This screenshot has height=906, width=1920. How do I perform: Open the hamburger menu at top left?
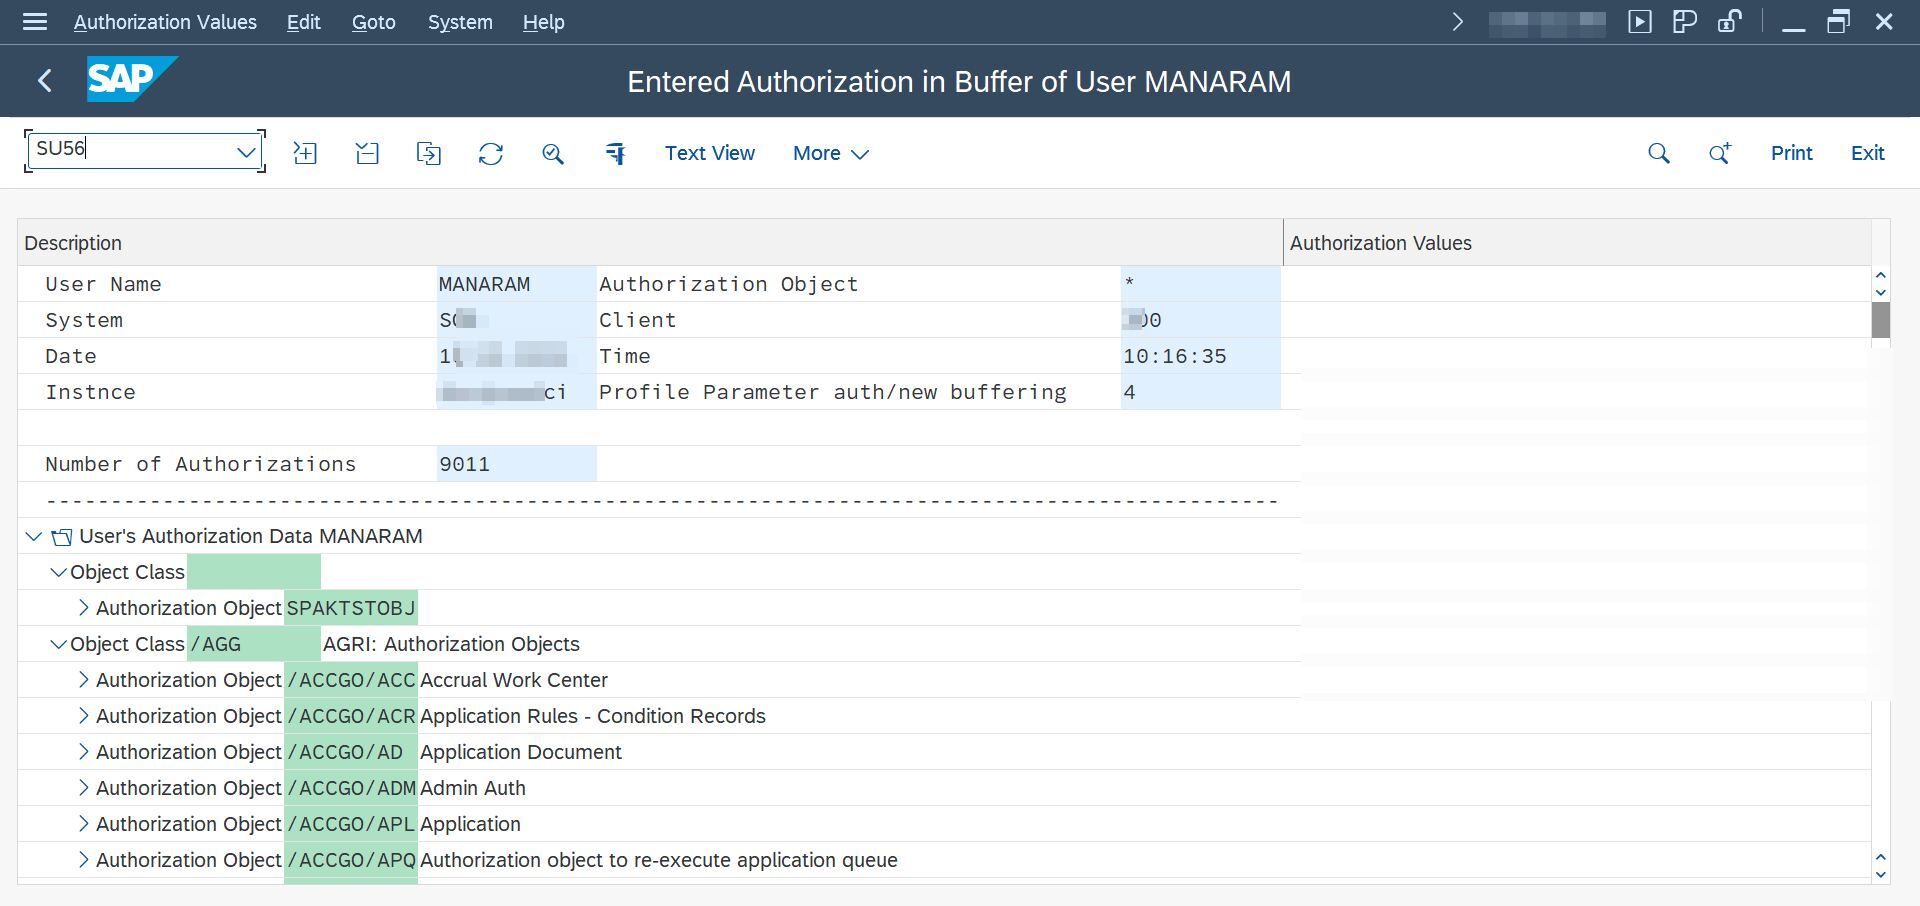(x=35, y=22)
